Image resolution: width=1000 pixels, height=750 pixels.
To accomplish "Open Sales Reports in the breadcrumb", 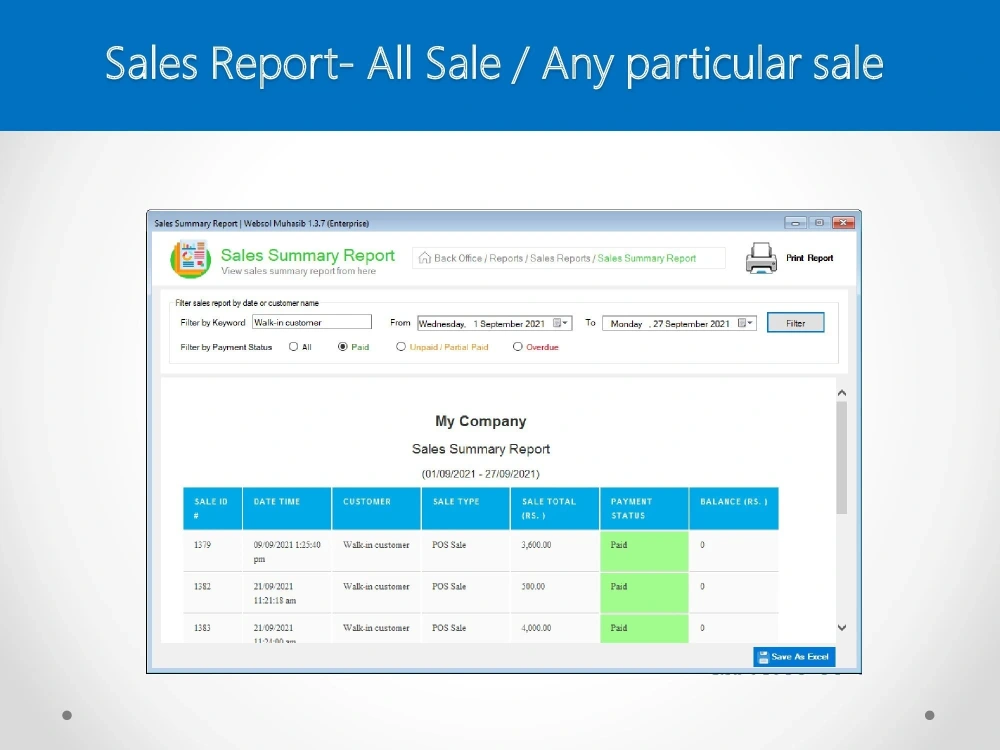I will point(560,258).
